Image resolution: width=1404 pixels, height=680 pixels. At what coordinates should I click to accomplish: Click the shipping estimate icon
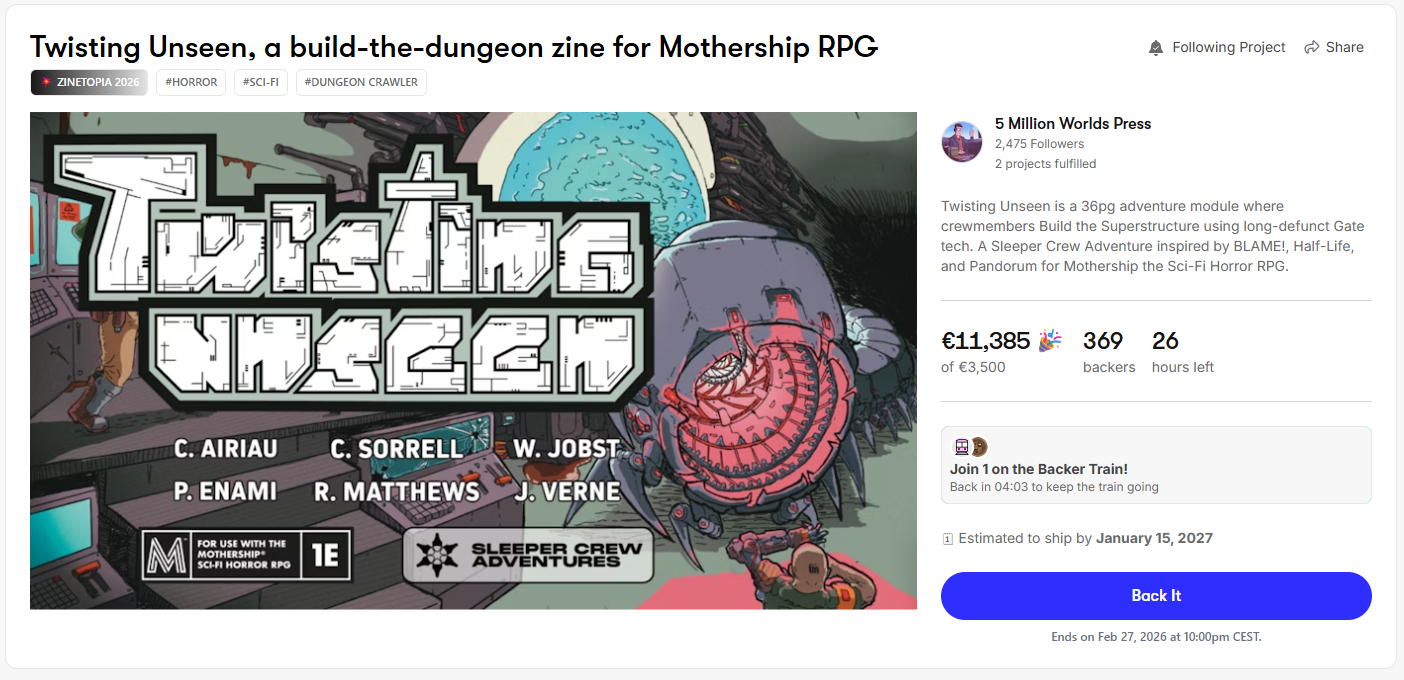pos(947,539)
